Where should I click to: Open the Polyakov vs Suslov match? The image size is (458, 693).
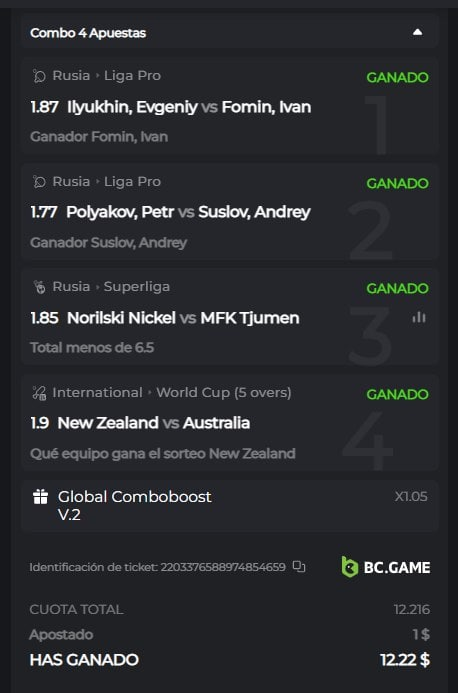tap(188, 212)
